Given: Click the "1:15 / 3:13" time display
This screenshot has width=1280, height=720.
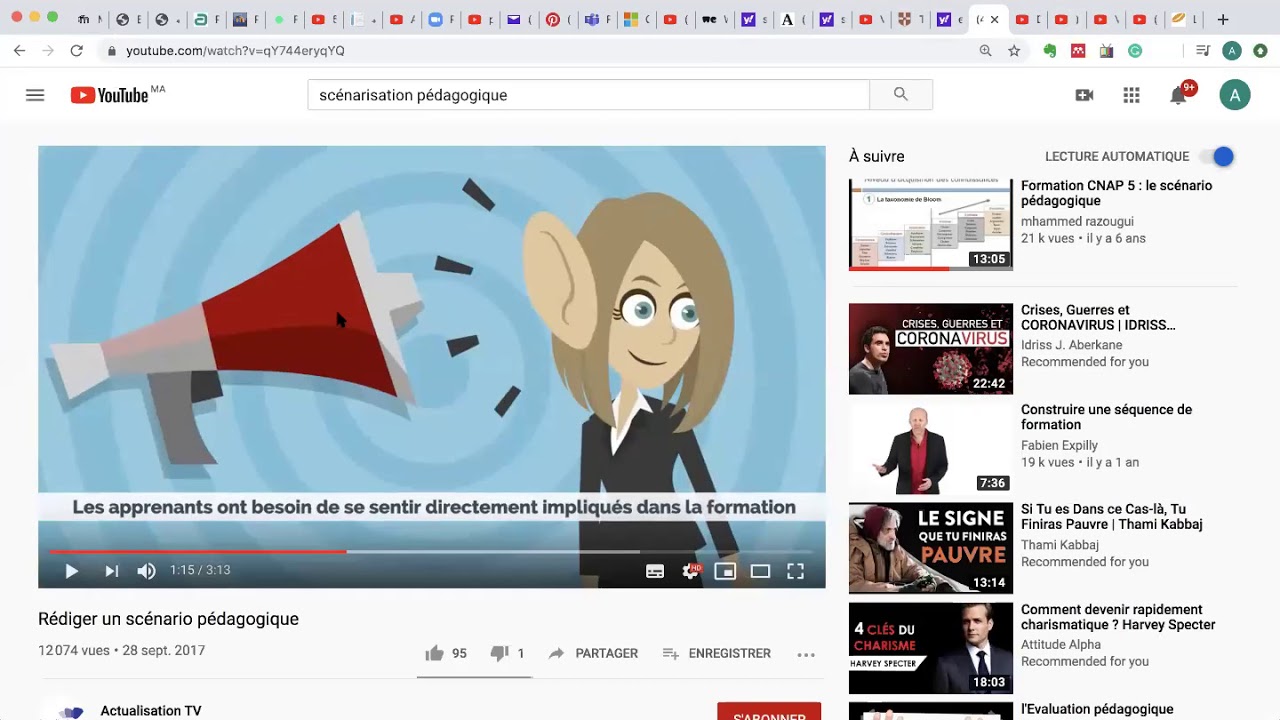Looking at the screenshot, I should click(x=200, y=570).
